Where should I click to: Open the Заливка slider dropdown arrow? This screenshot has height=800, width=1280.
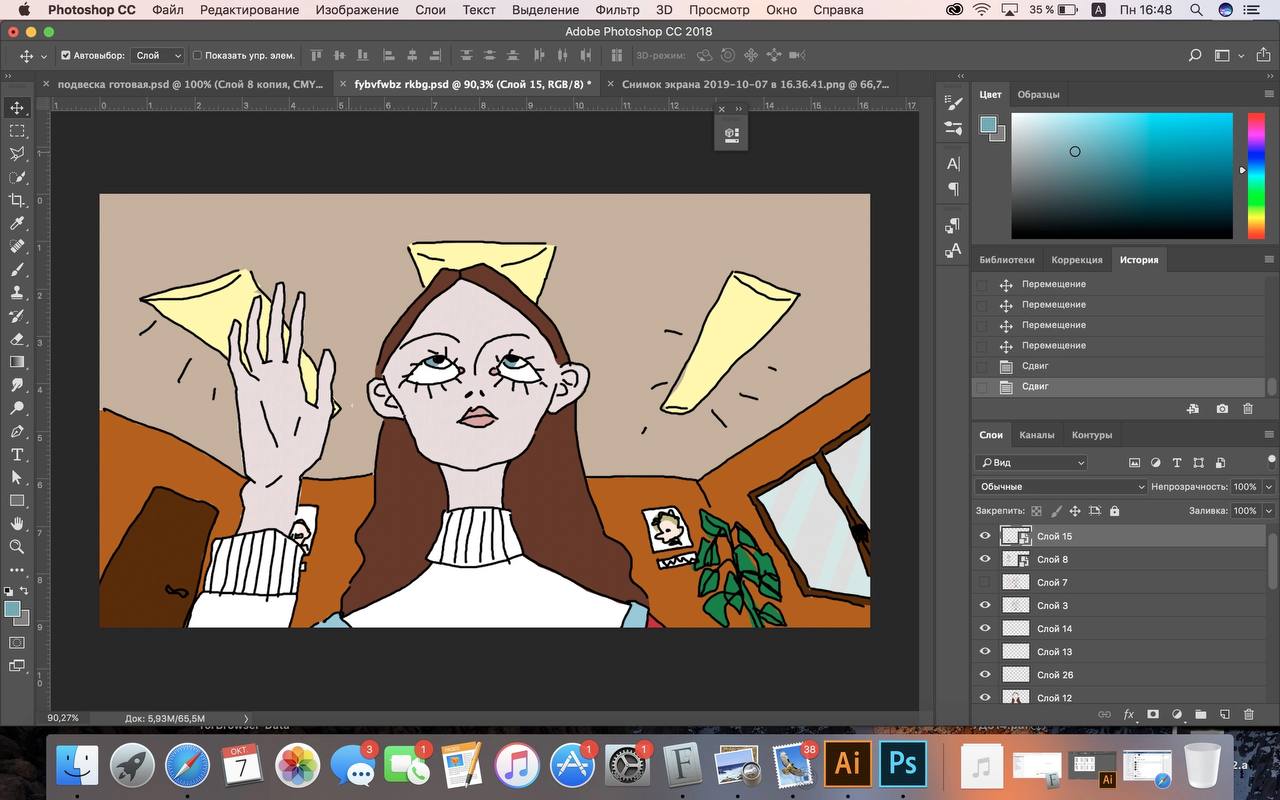point(1267,511)
